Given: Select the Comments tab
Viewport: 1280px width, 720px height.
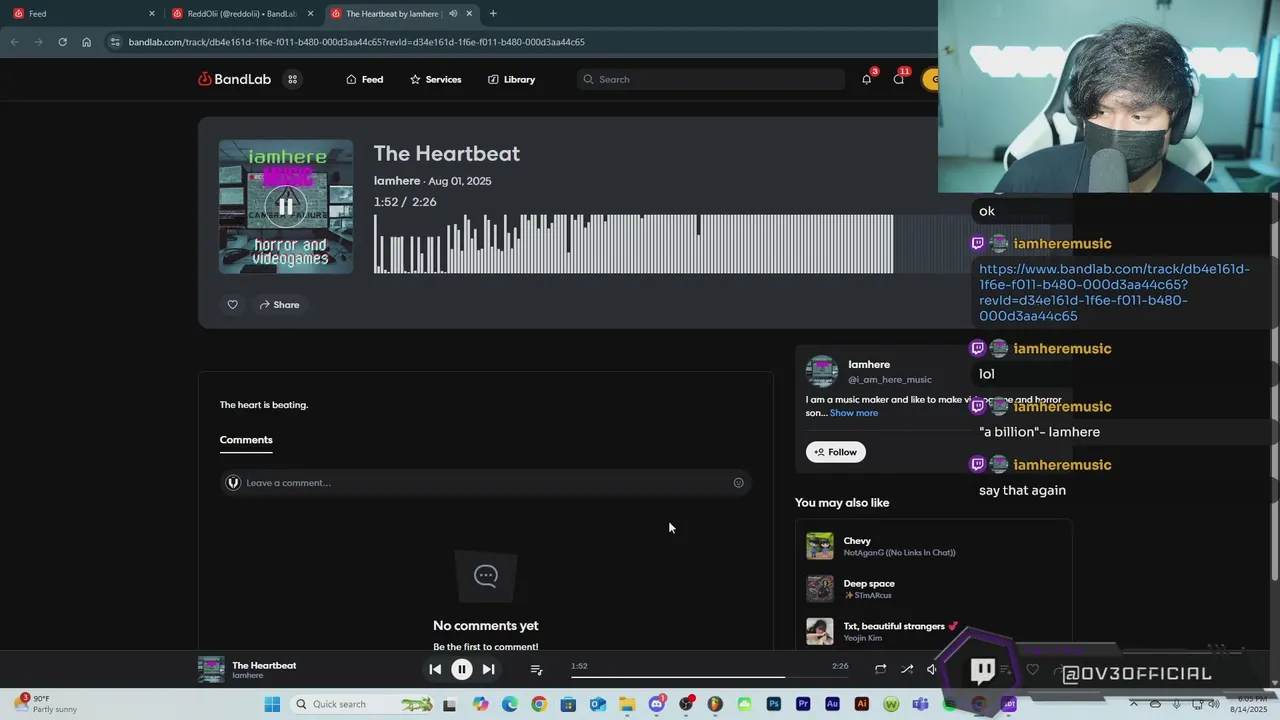Looking at the screenshot, I should 246,440.
